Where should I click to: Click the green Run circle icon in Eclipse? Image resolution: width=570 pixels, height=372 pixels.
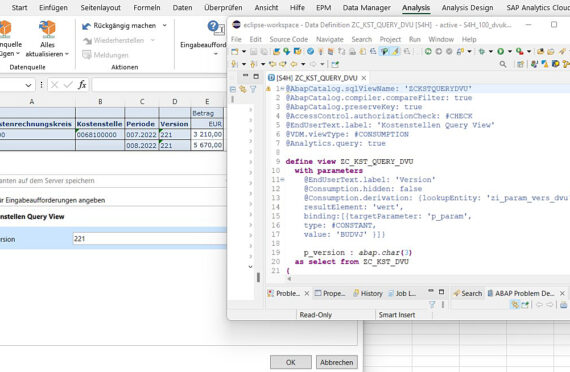(501, 52)
